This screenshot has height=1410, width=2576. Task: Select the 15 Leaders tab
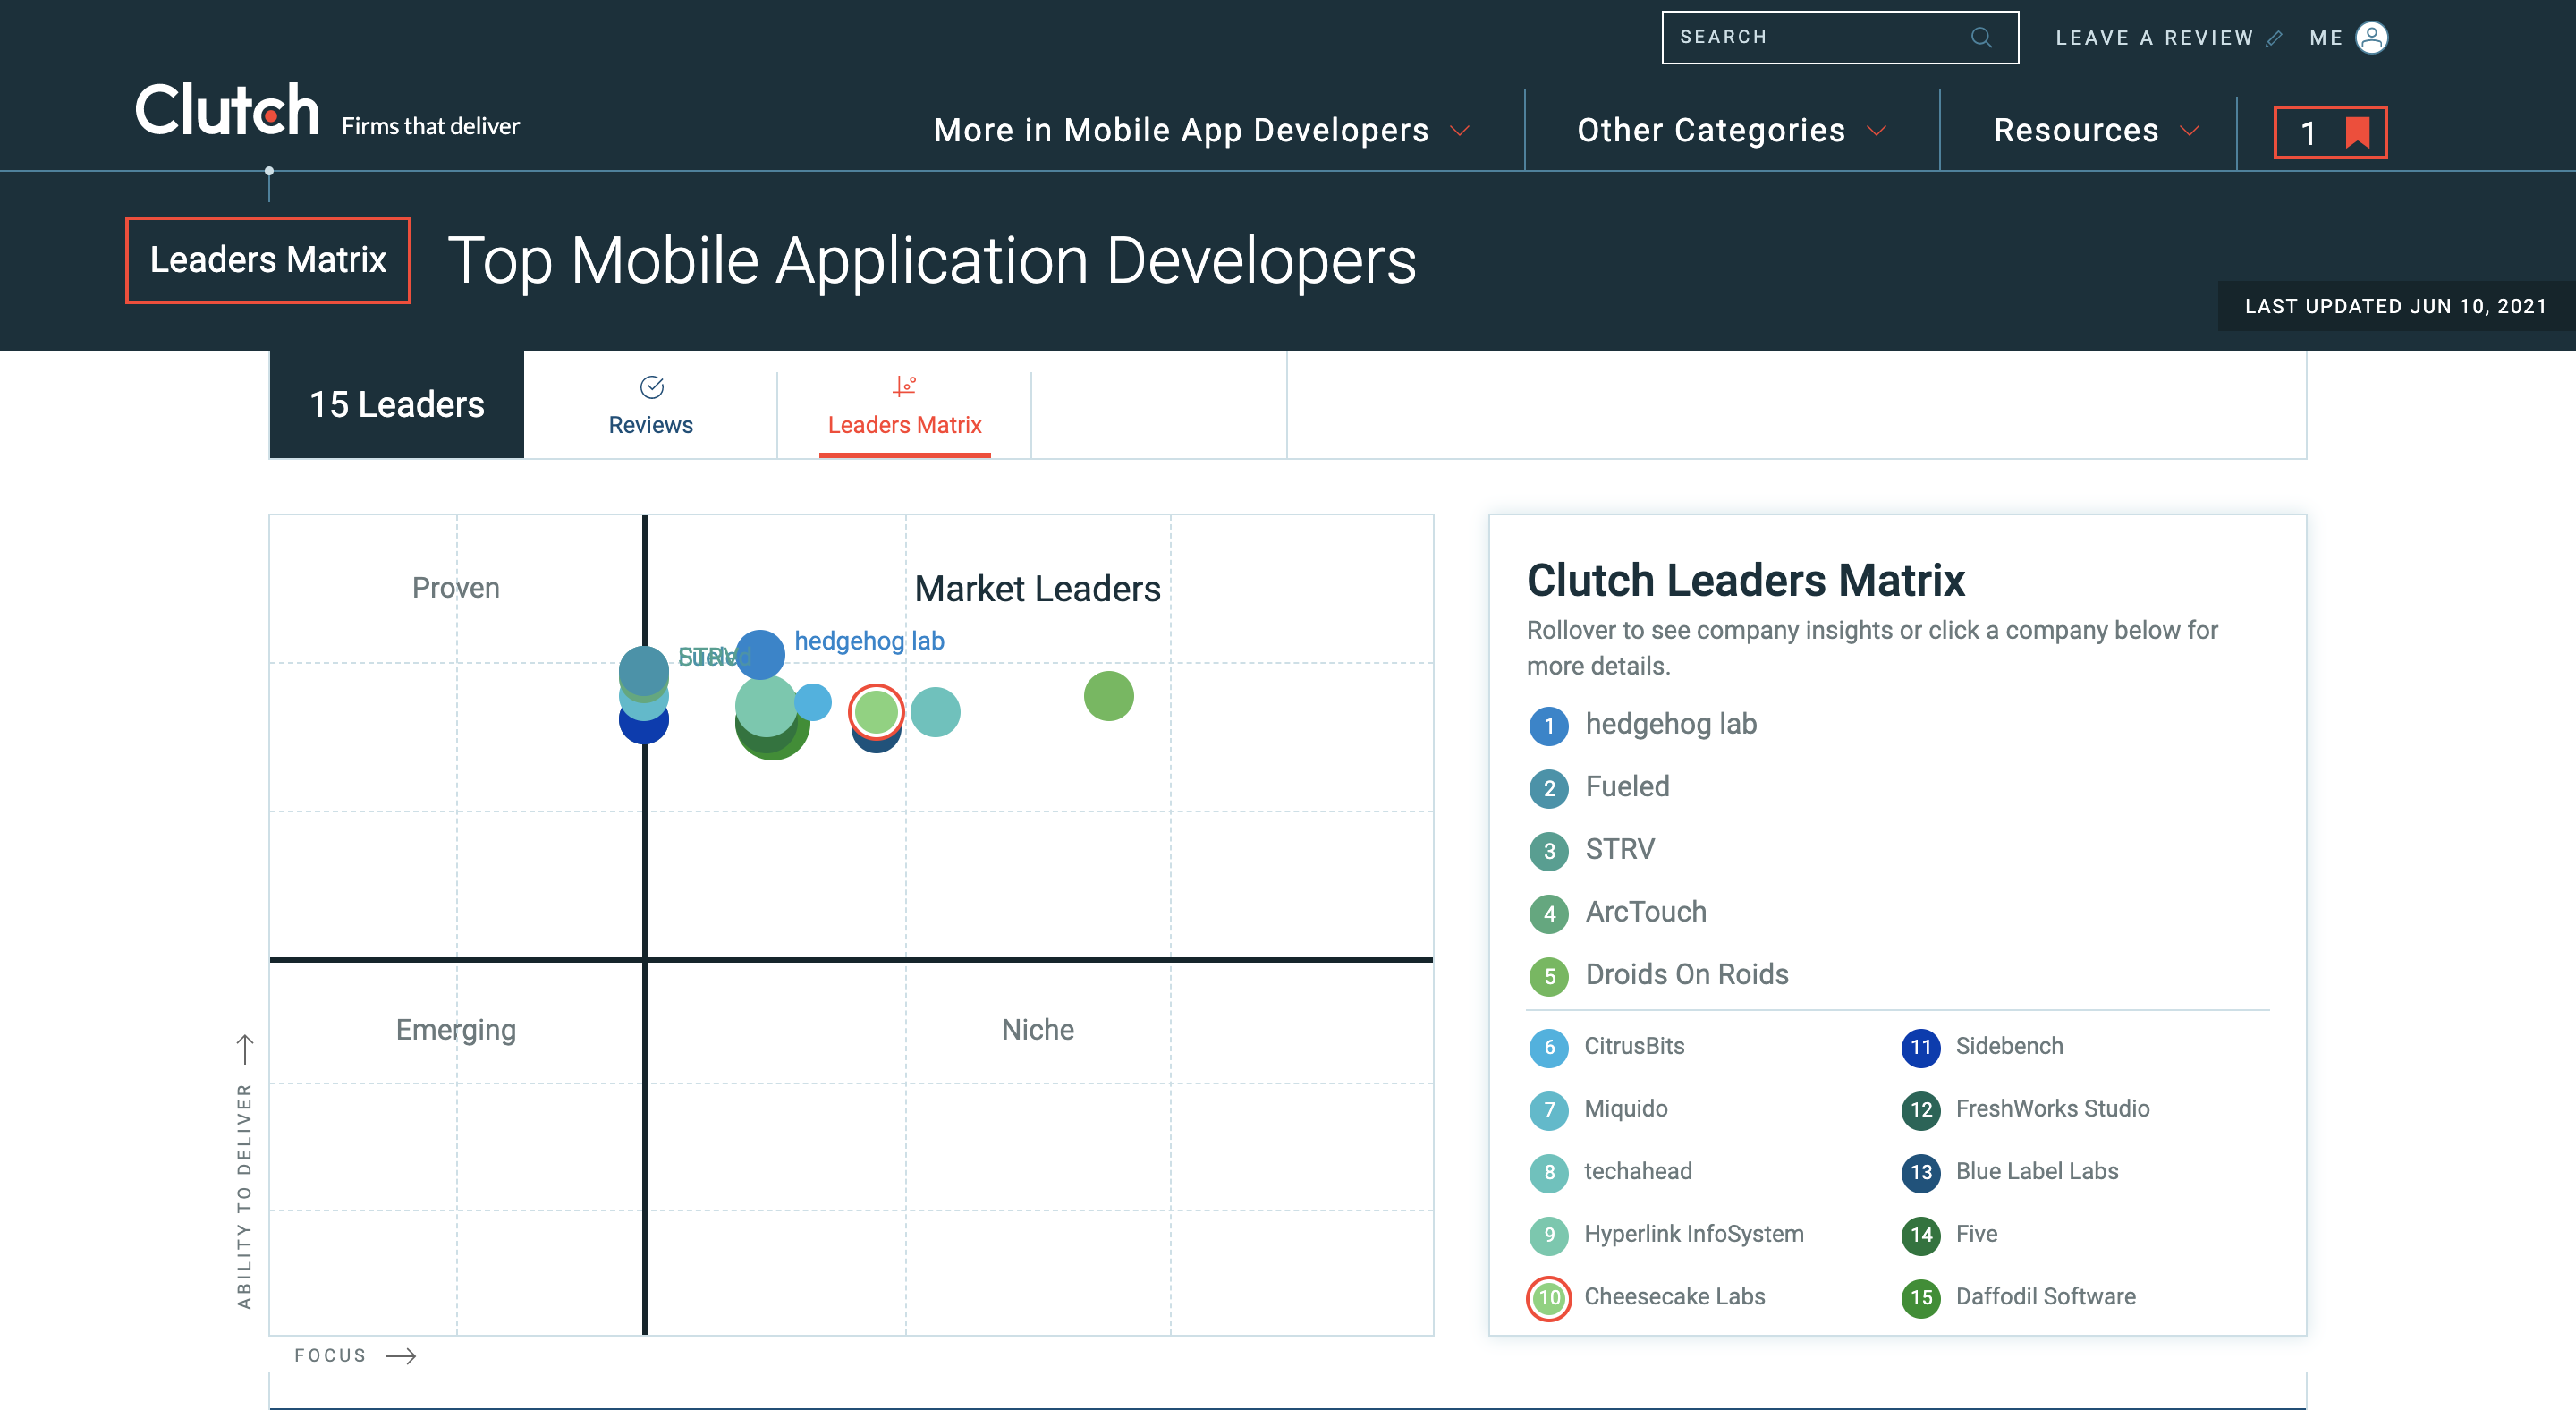point(396,404)
